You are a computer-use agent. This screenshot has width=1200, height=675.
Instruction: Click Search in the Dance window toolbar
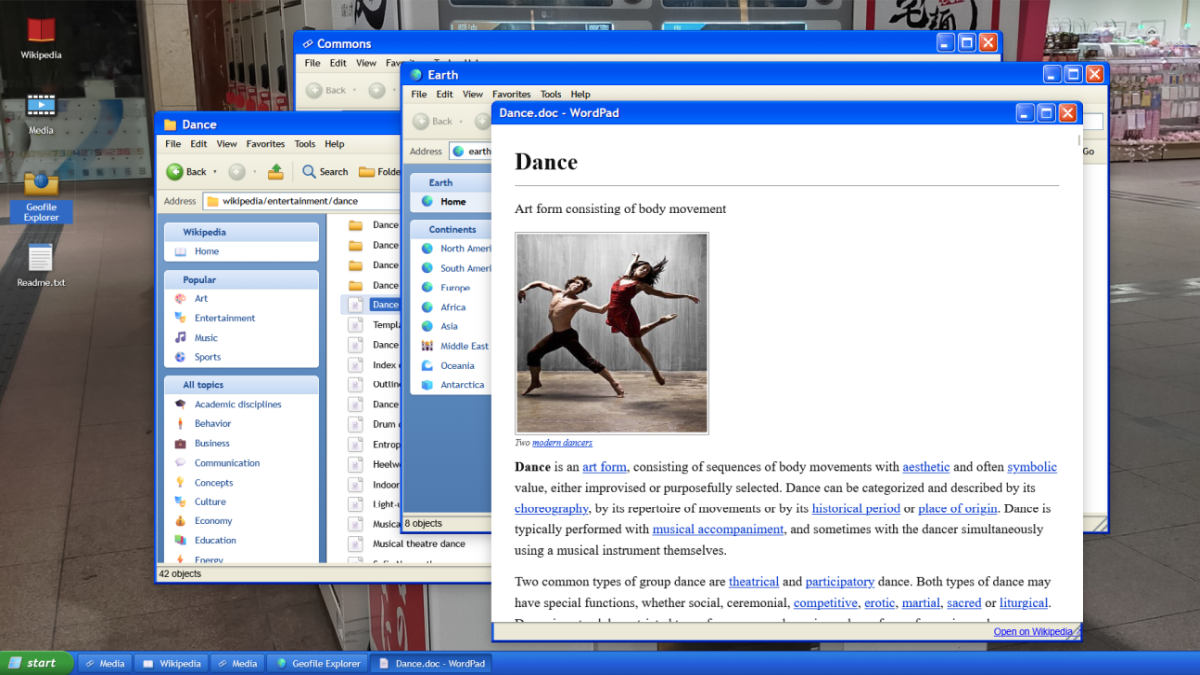coord(325,172)
